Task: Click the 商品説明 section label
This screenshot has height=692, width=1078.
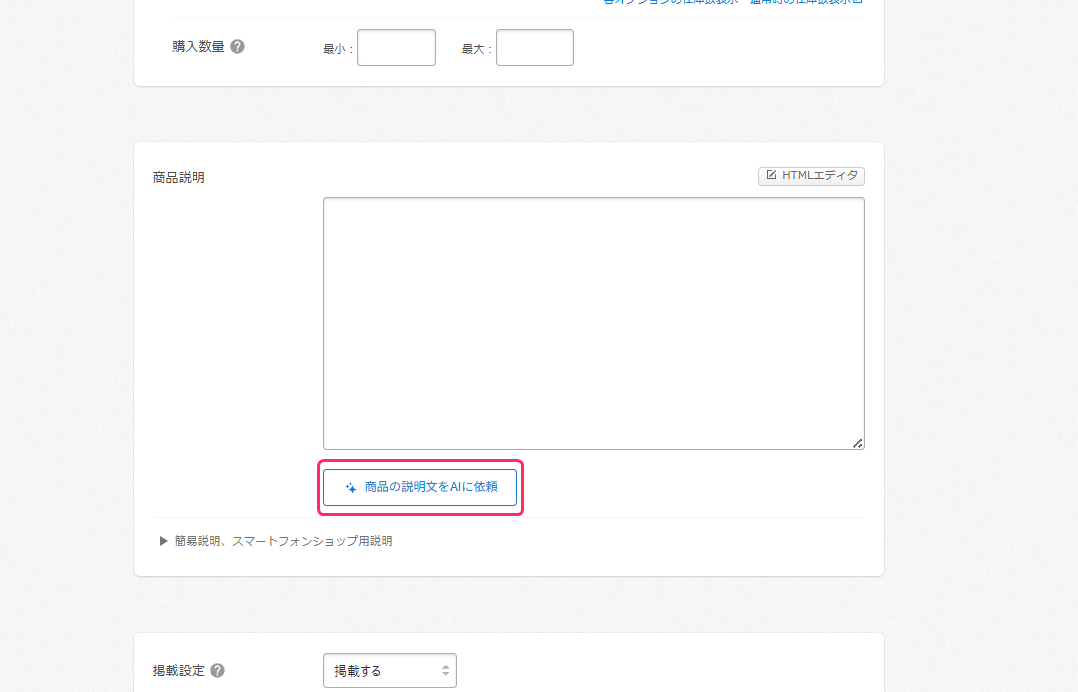Action: (x=179, y=177)
